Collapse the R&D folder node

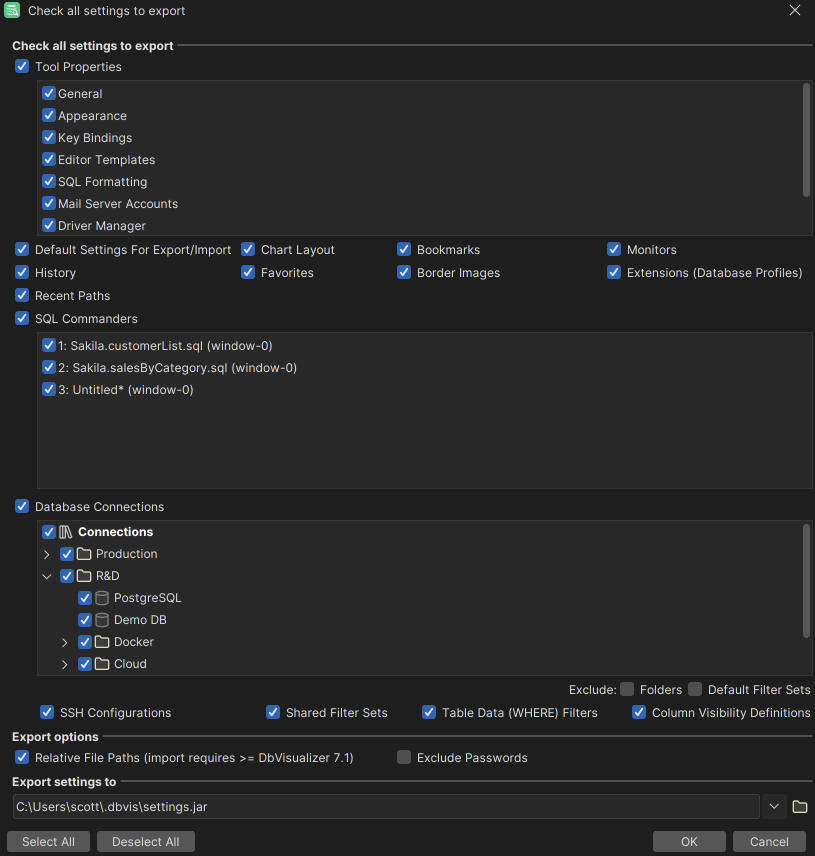47,576
